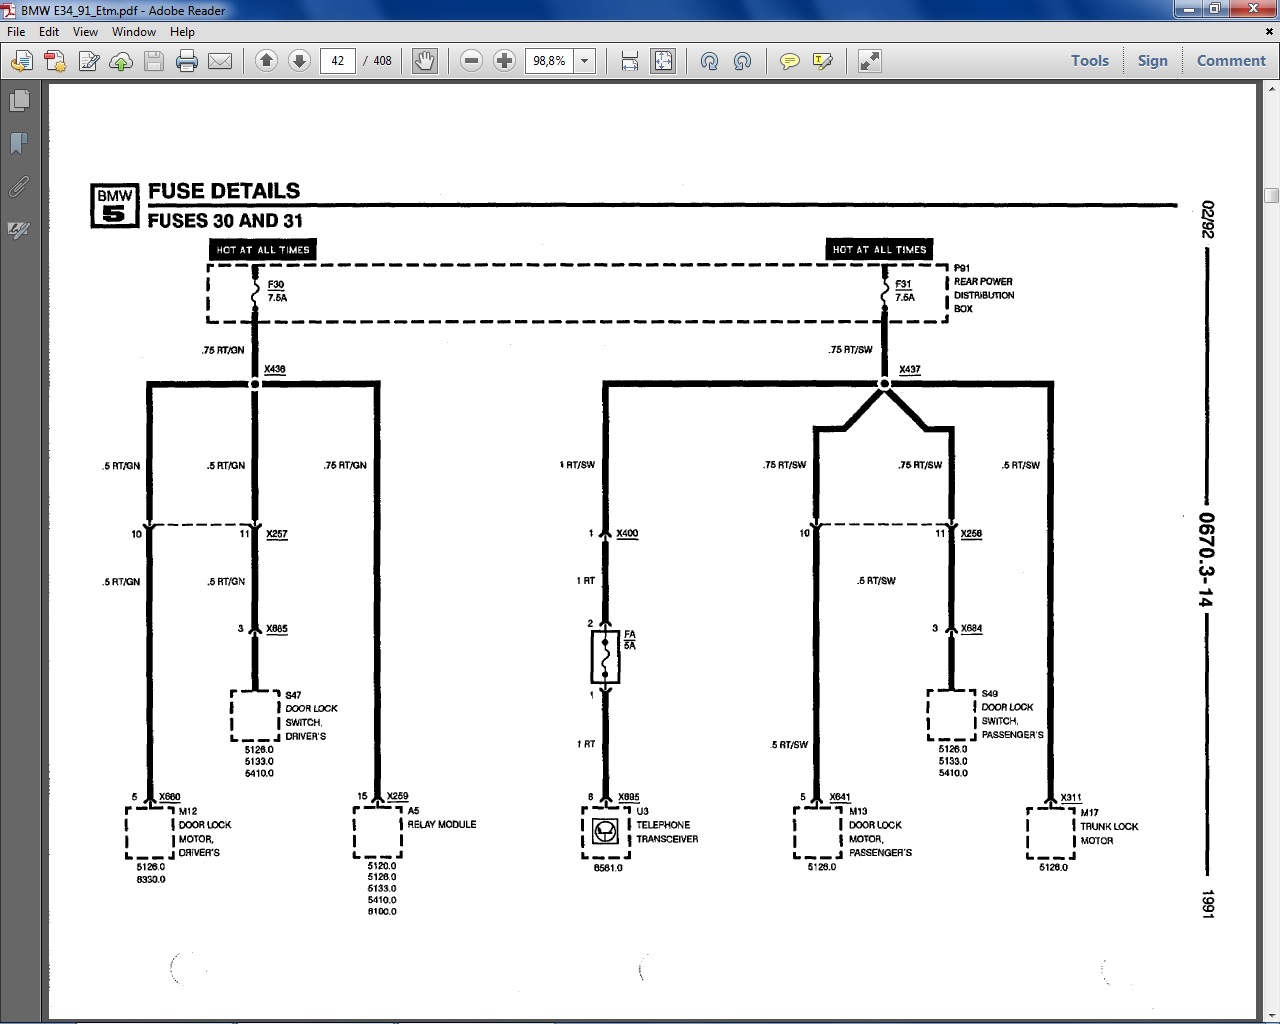Add a sticky note comment
1280x1024 pixels.
[790, 61]
